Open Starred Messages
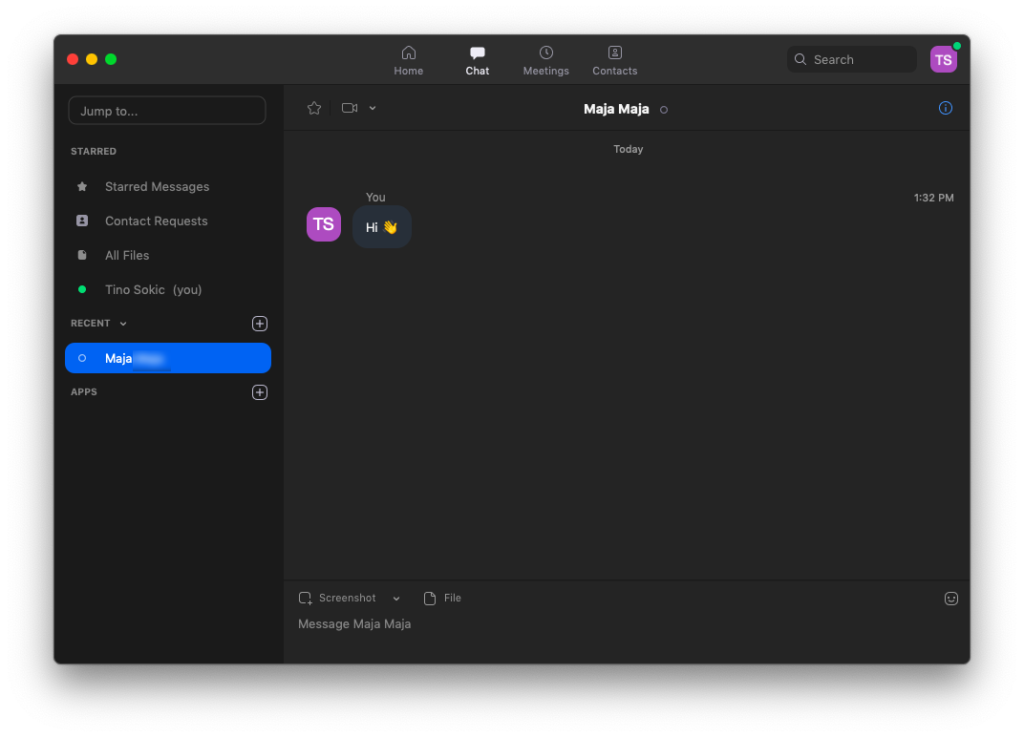Viewport: 1024px width, 737px height. pyautogui.click(x=157, y=187)
